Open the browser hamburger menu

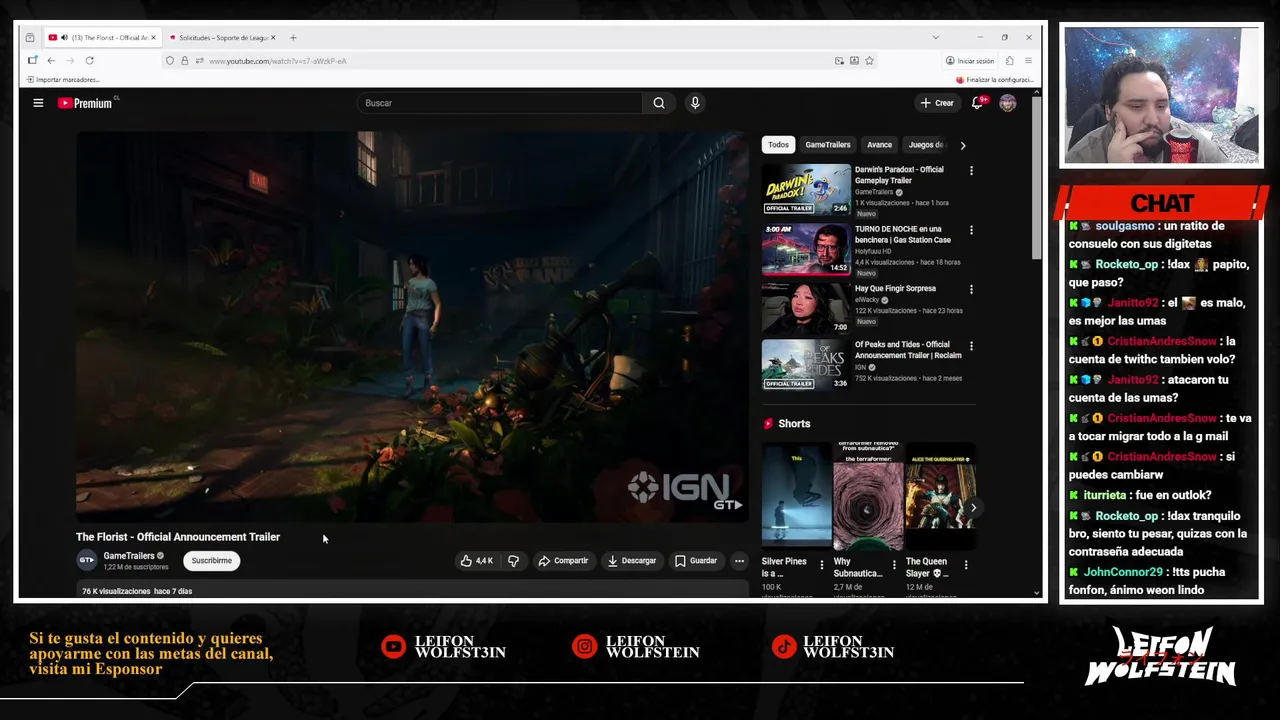[x=1028, y=61]
